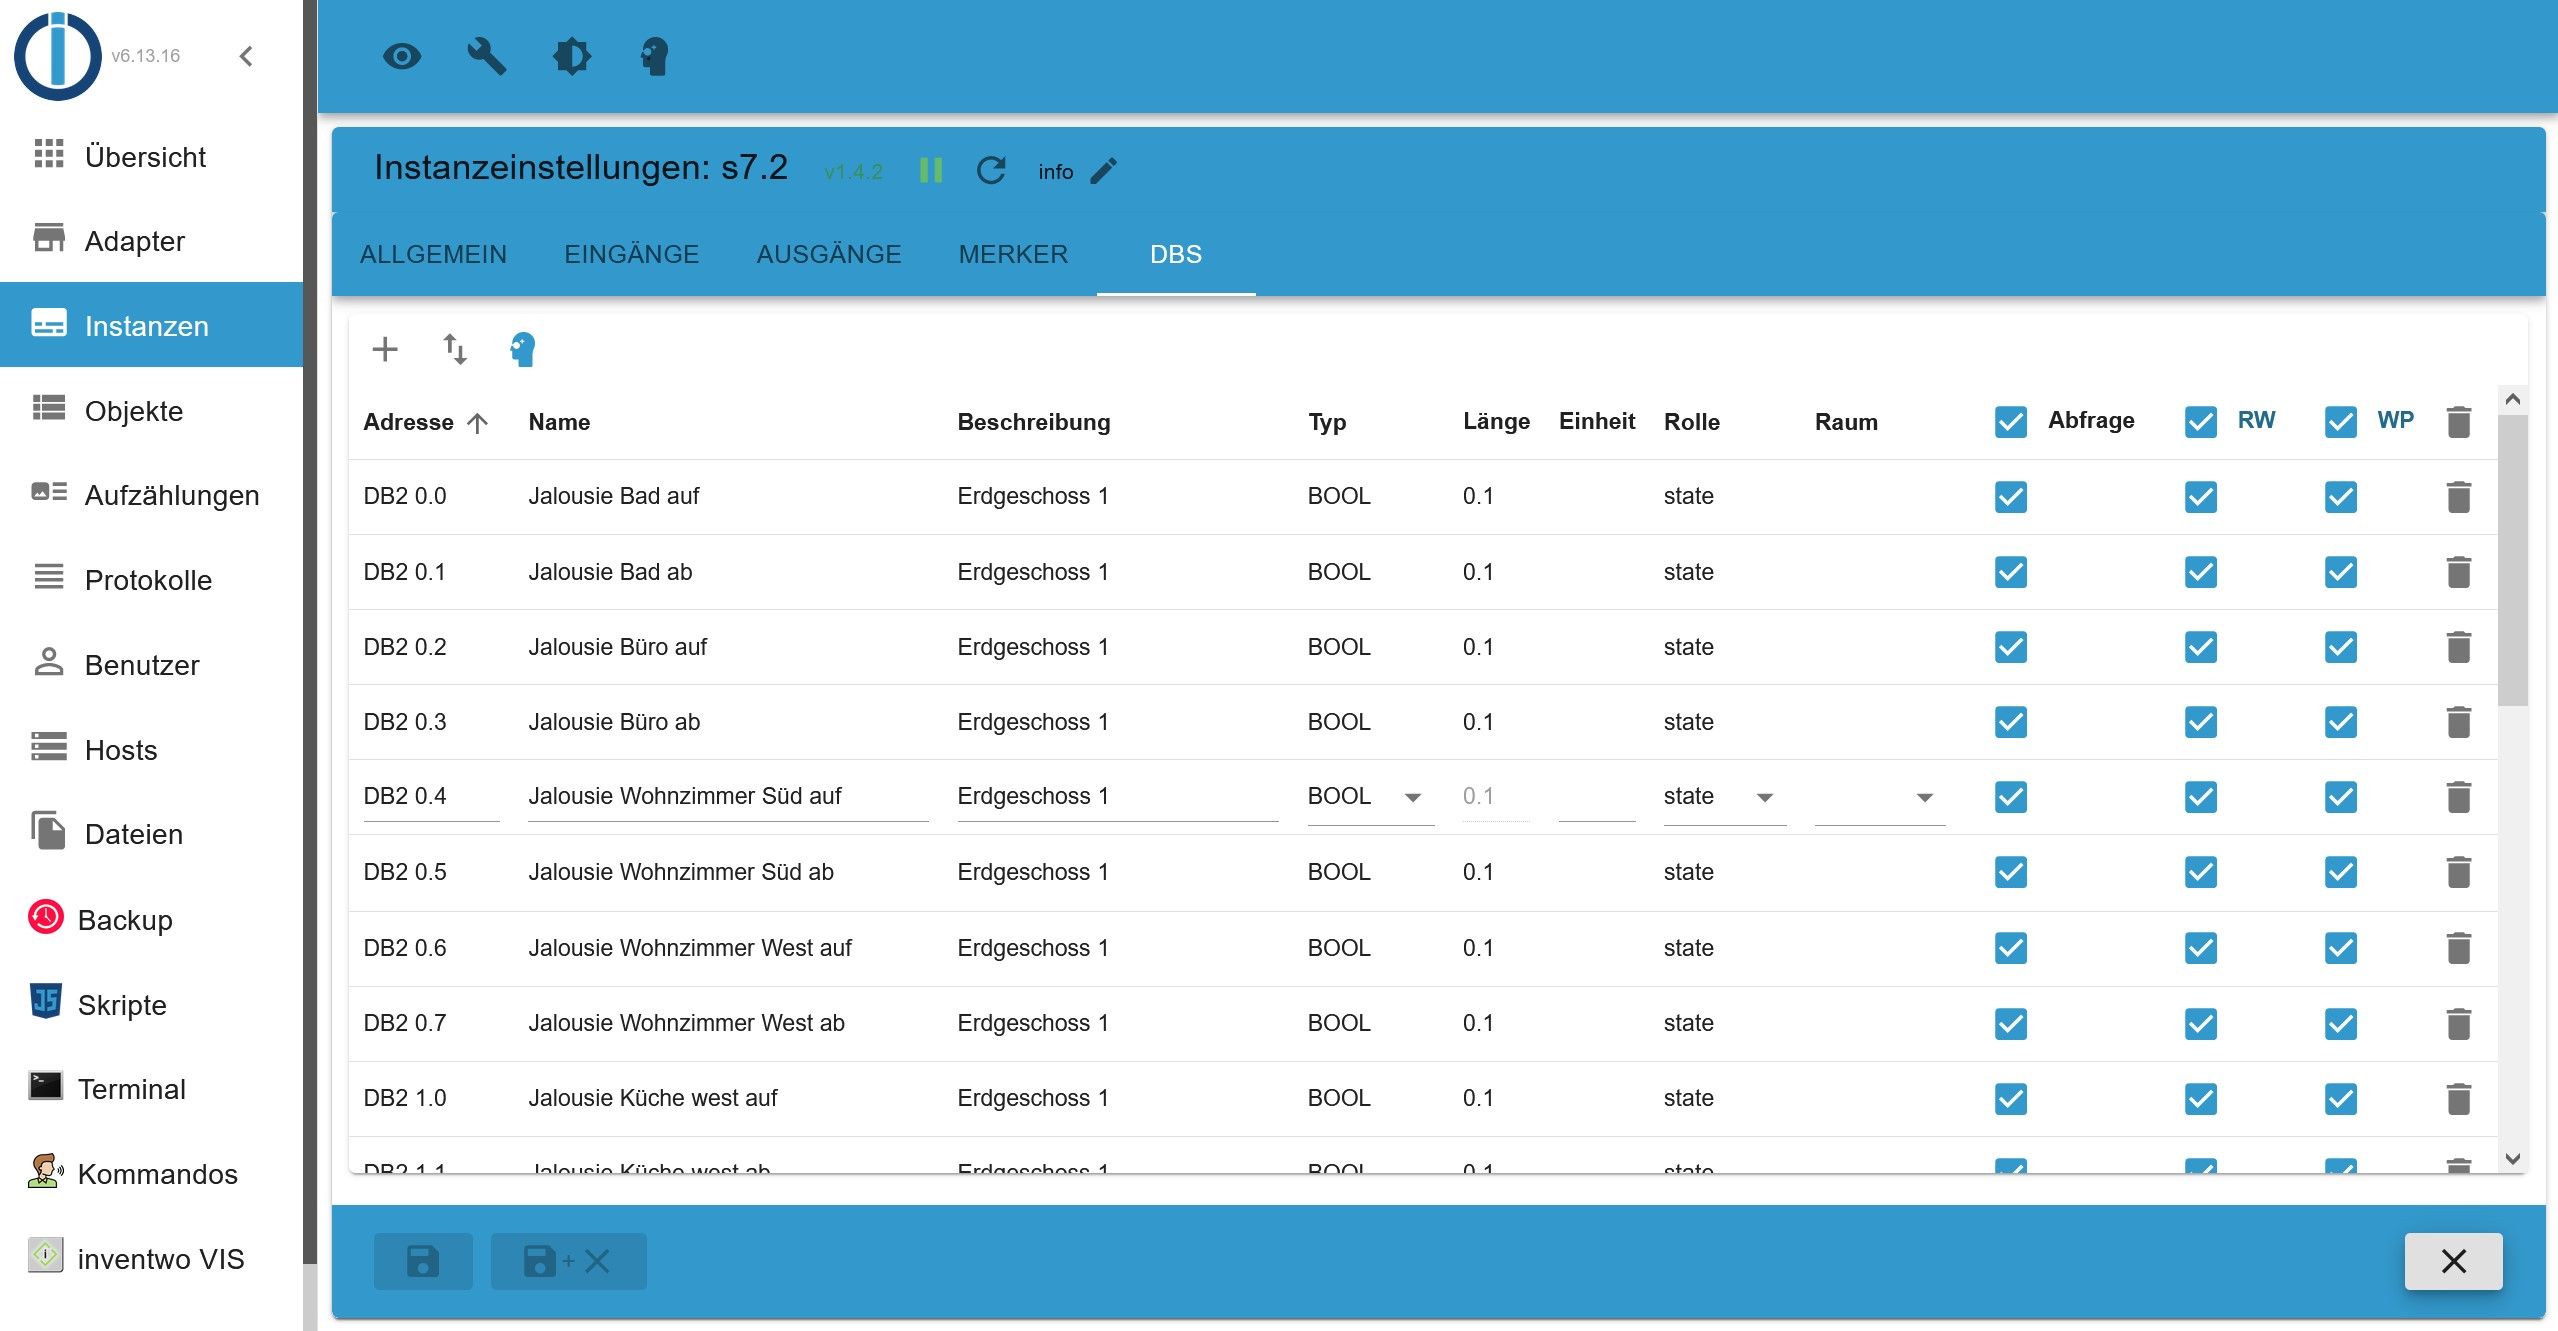The height and width of the screenshot is (1331, 2558).
Task: Open the Typ BOOL dropdown for DB2 0.4
Action: (1368, 797)
